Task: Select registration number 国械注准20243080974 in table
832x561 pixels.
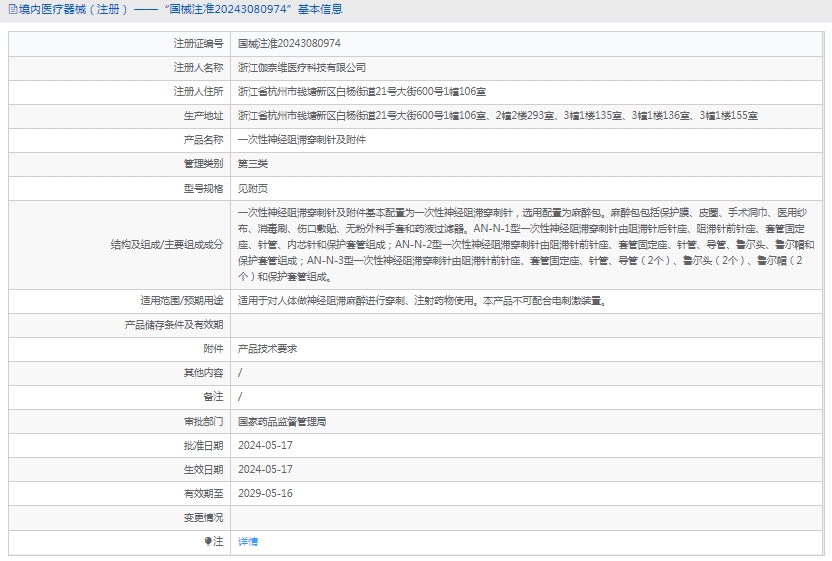Action: 289,44
